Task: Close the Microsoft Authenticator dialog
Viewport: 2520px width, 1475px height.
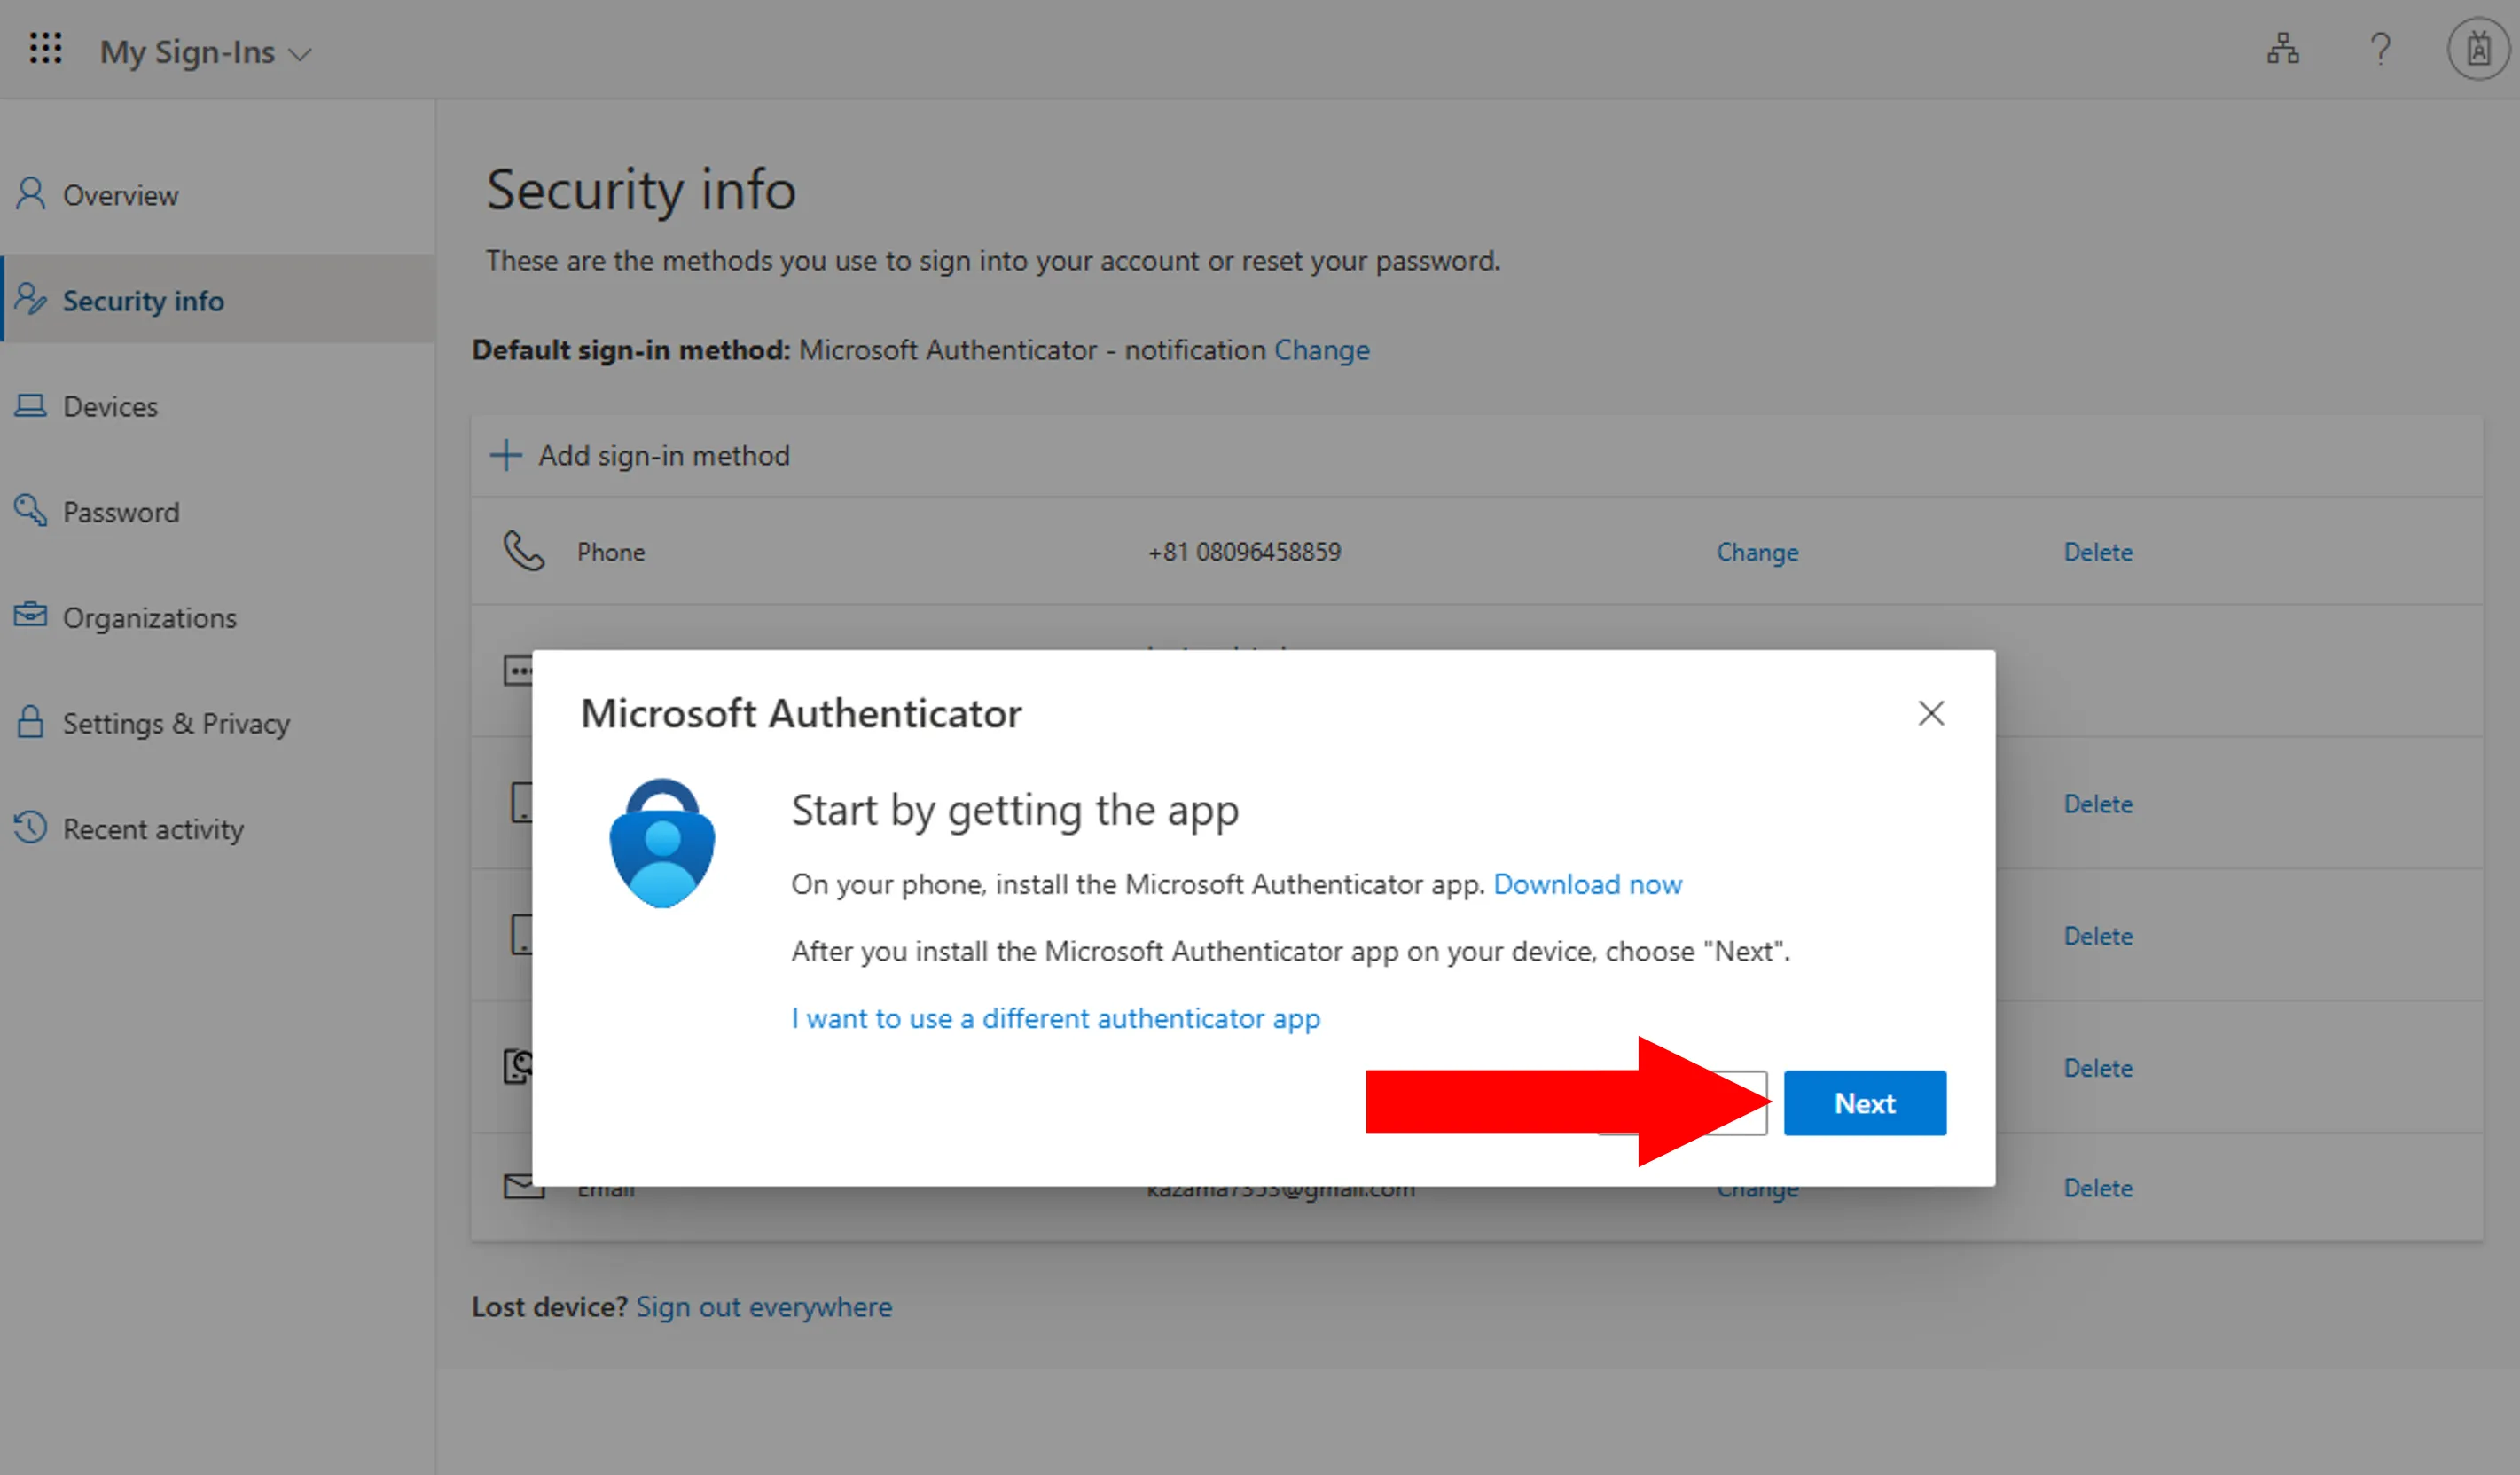Action: 1931,713
